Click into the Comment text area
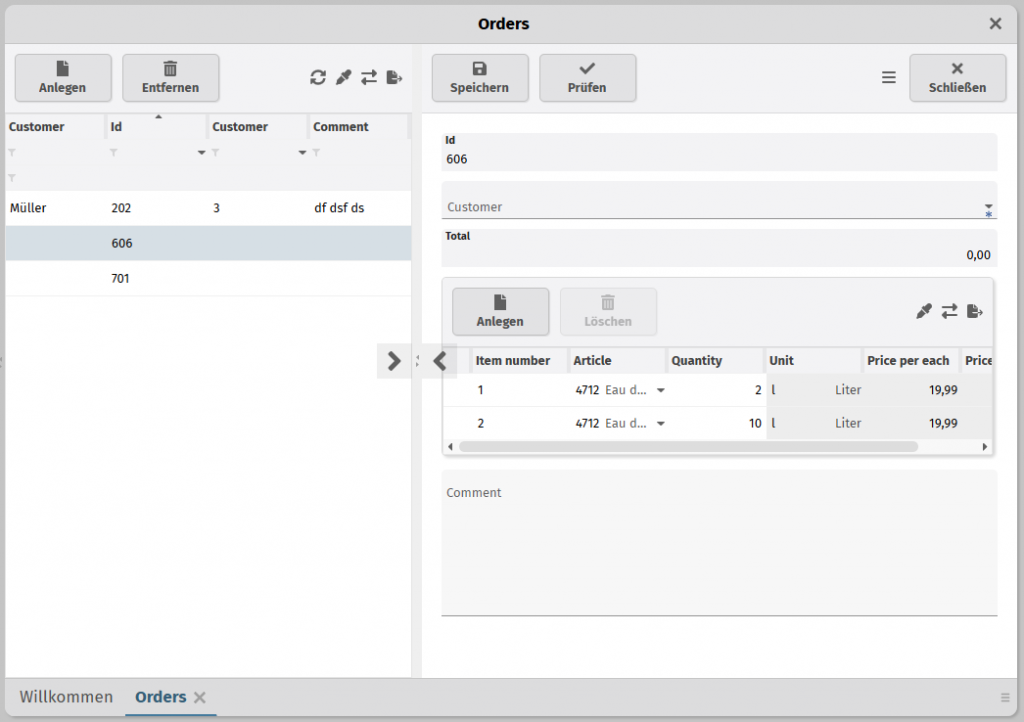 click(719, 550)
